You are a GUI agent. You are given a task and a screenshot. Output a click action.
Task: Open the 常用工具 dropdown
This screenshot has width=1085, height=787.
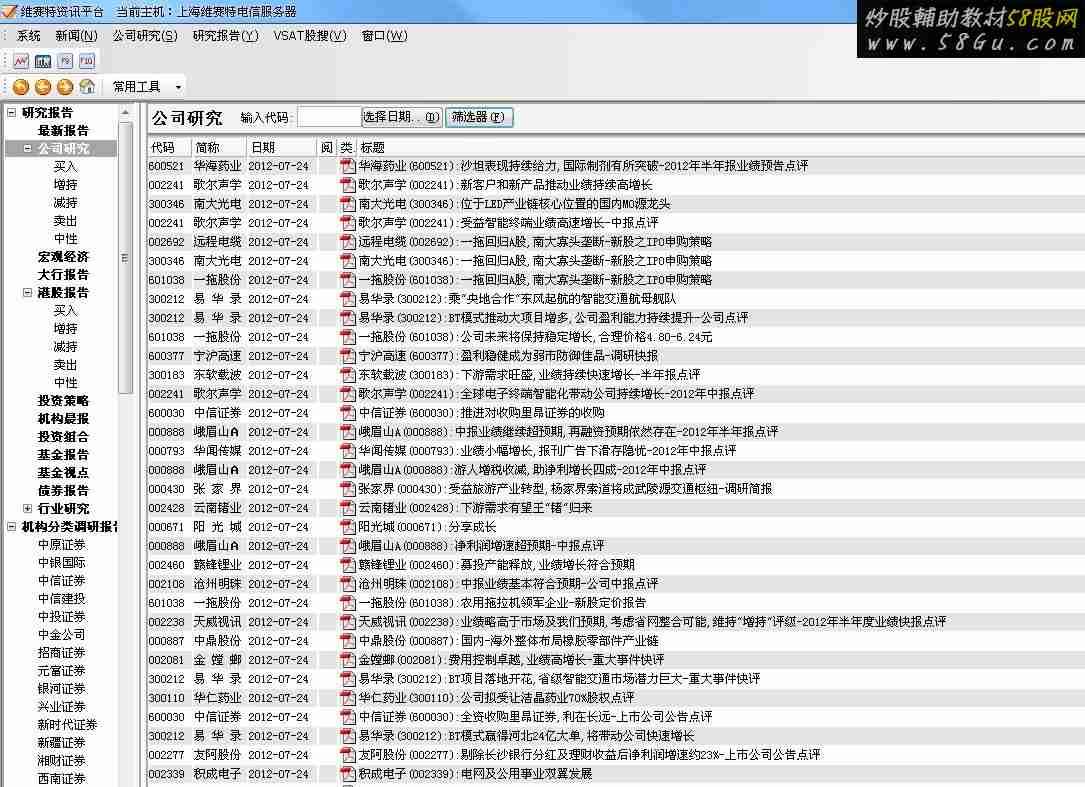tap(178, 87)
